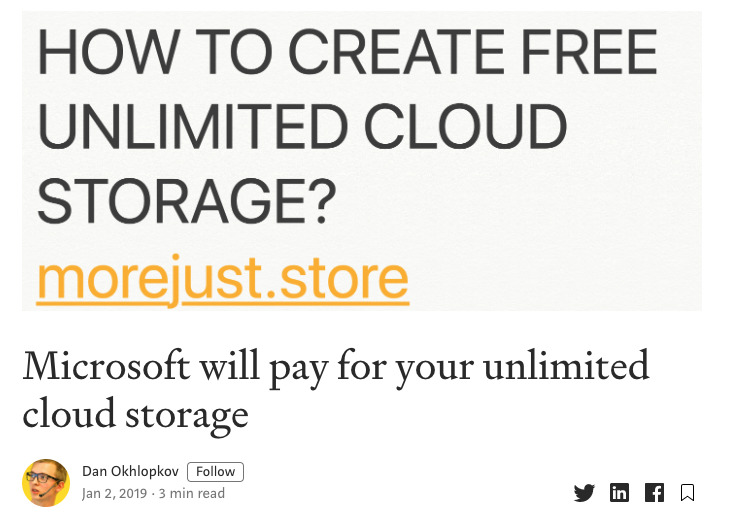
Task: Share the article on Twitter
Action: click(584, 492)
